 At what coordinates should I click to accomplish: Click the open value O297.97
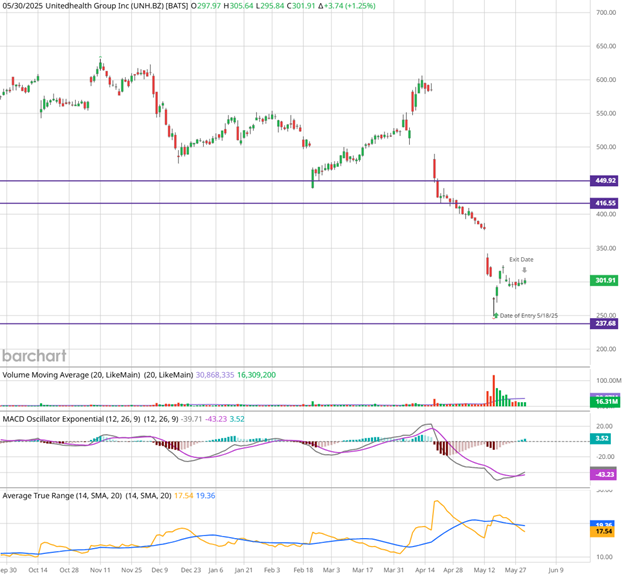(x=205, y=6)
